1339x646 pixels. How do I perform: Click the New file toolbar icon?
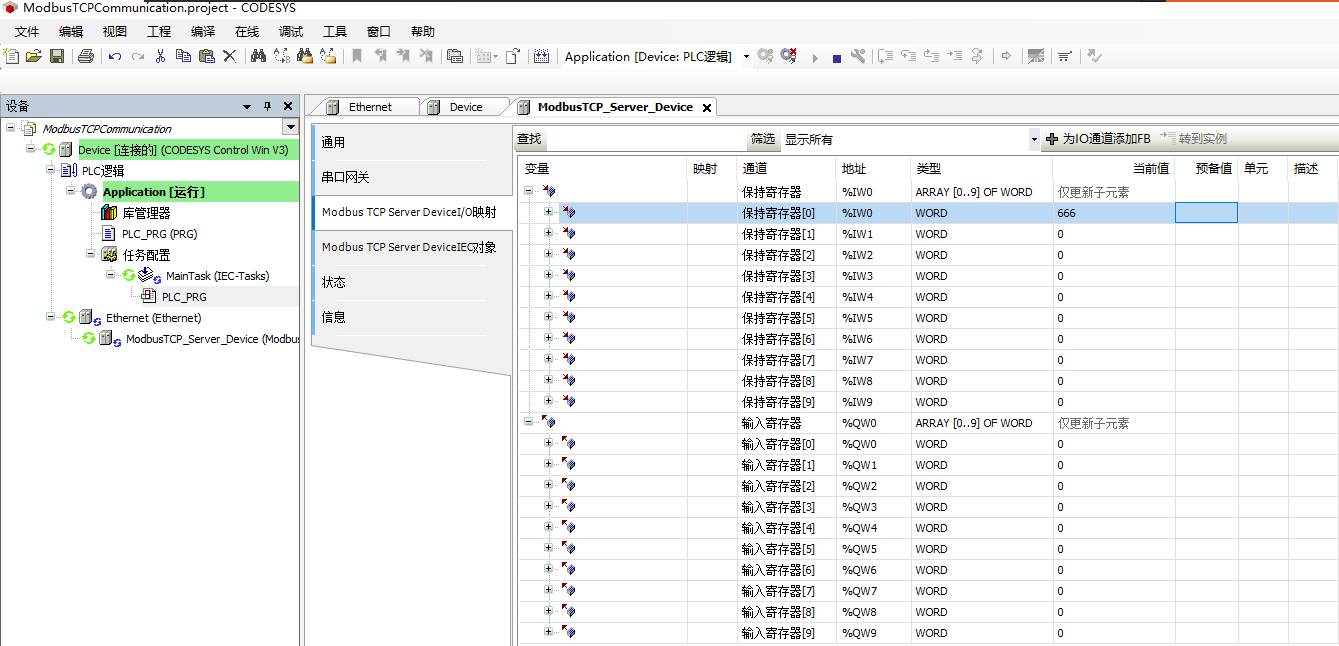(12, 56)
